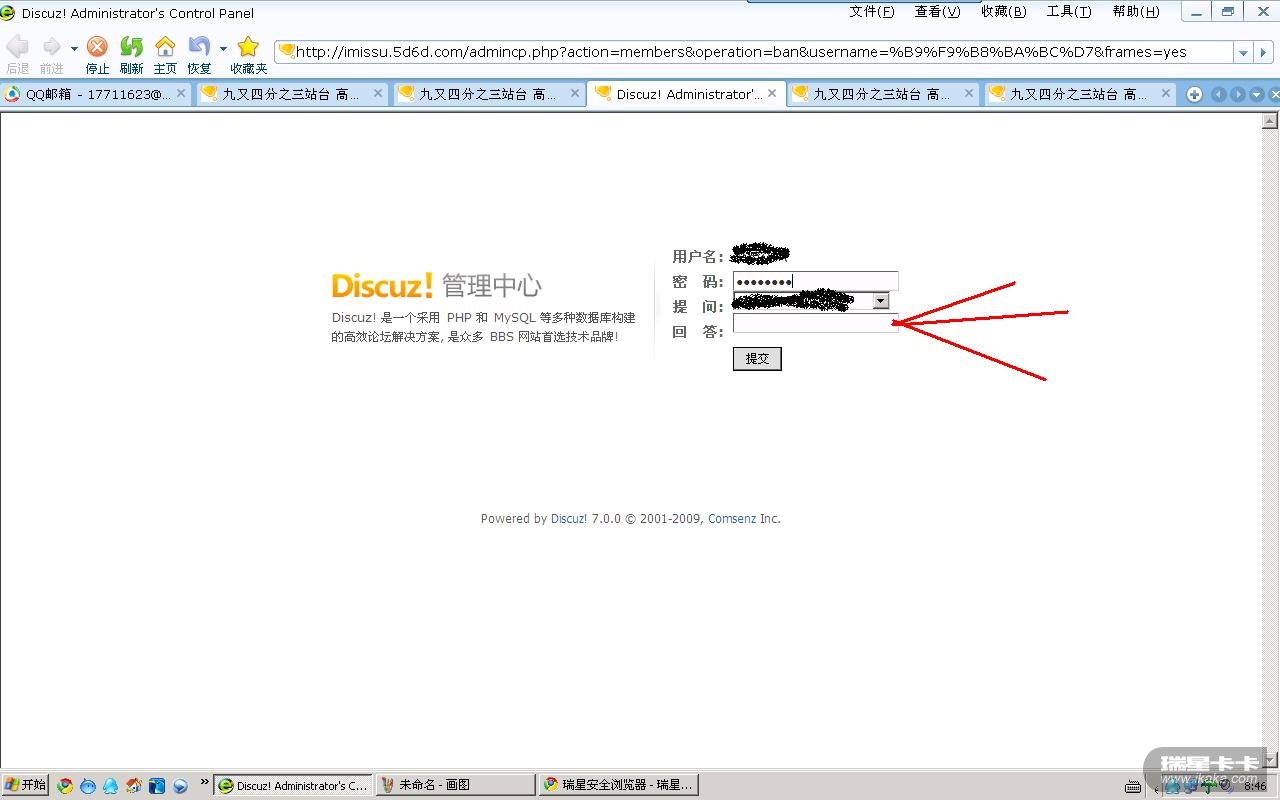The image size is (1280, 800).
Task: Open the 工具(T) menu
Action: (x=1069, y=12)
